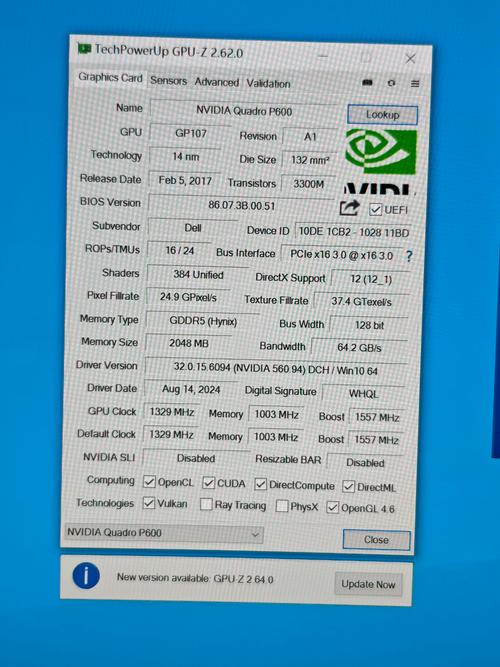
Task: Toggle the Ray Tracing checkbox
Action: pos(206,504)
